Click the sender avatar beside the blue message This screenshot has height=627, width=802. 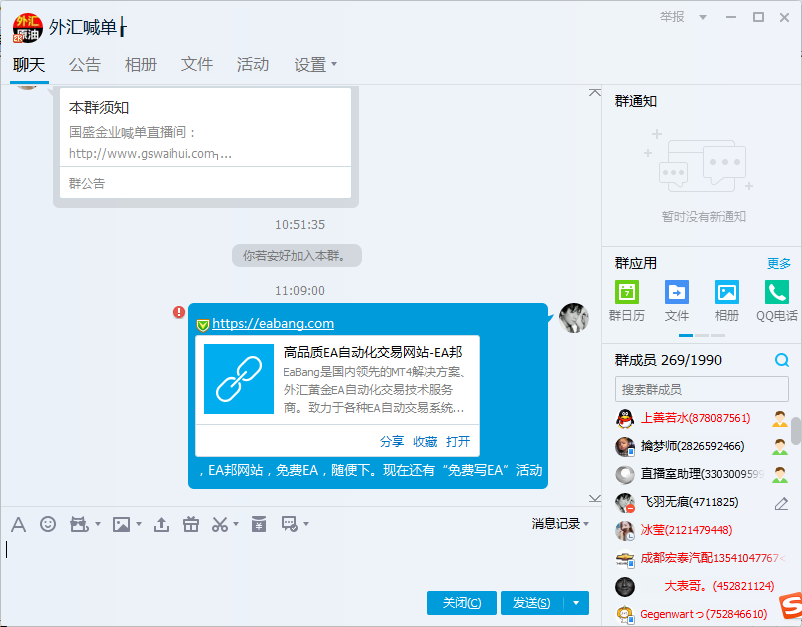[574, 318]
